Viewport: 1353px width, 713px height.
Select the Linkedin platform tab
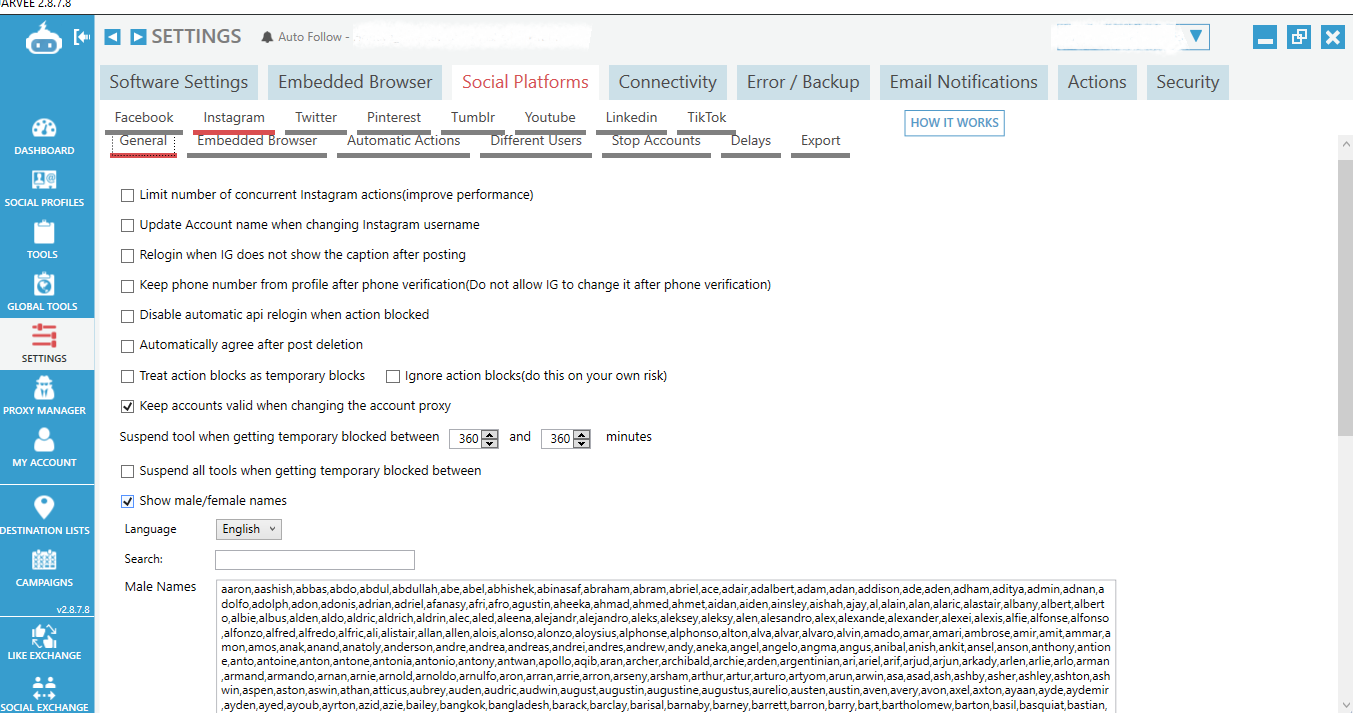pos(632,118)
